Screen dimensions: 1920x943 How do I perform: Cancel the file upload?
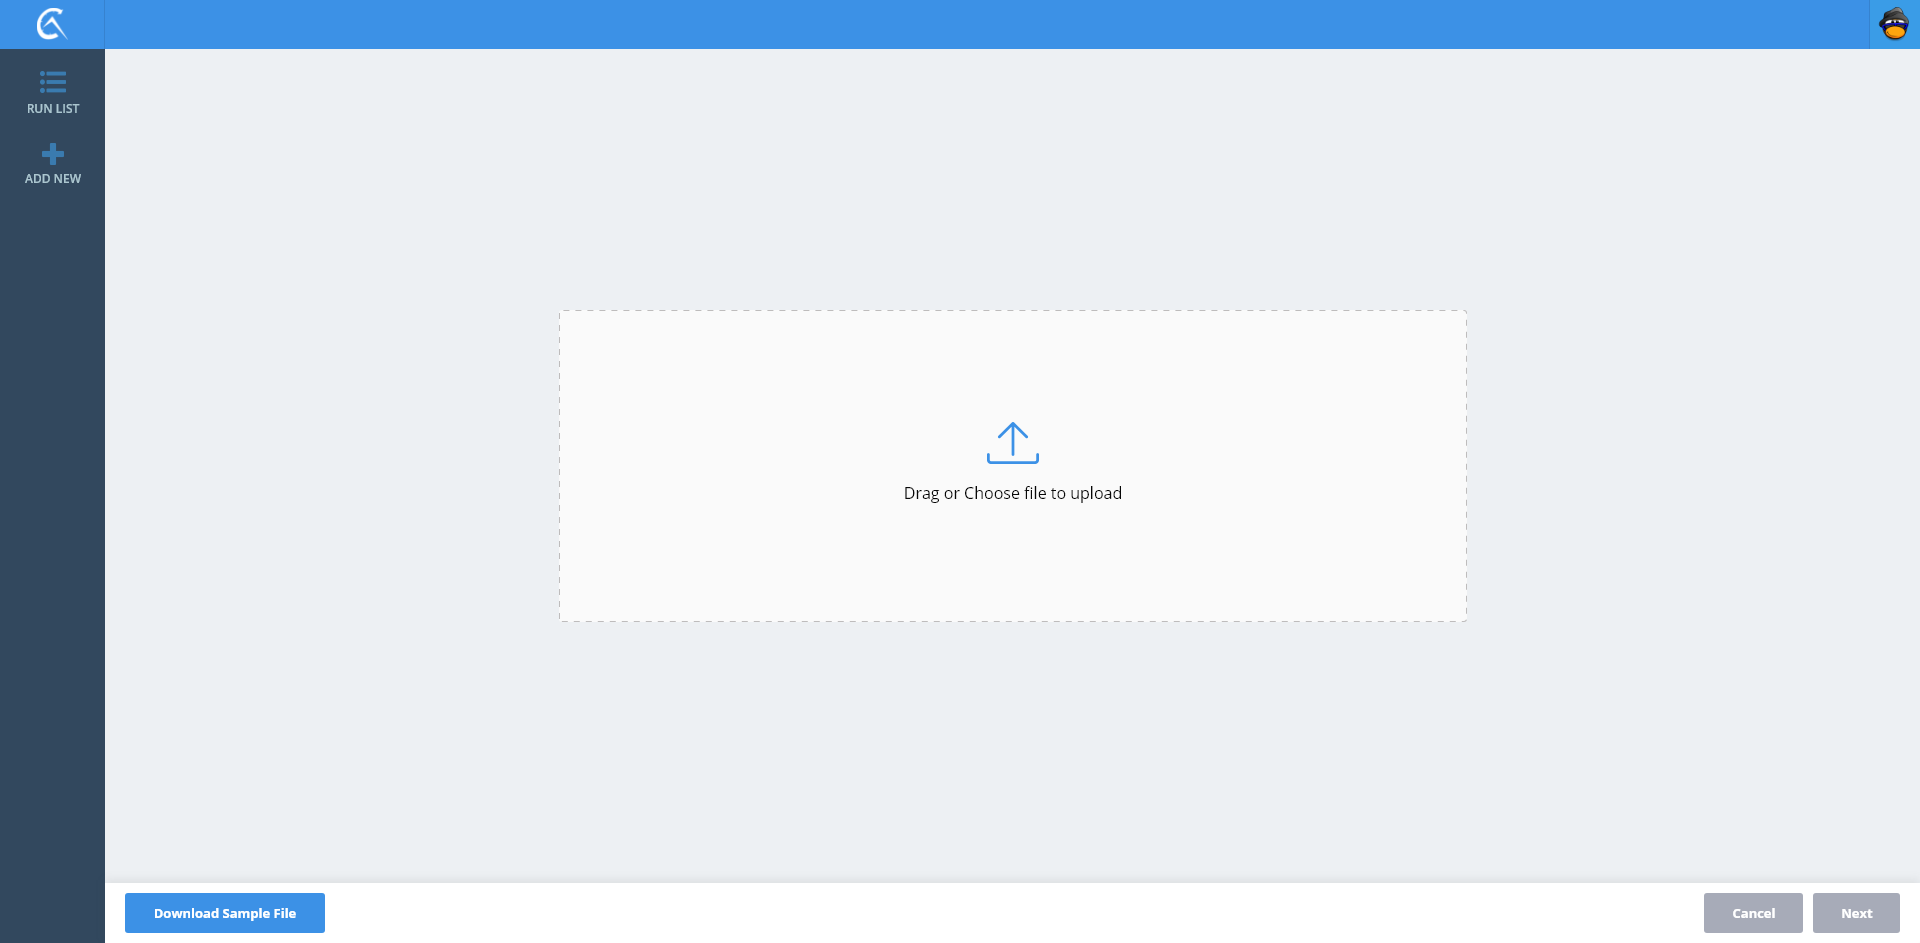tap(1753, 913)
